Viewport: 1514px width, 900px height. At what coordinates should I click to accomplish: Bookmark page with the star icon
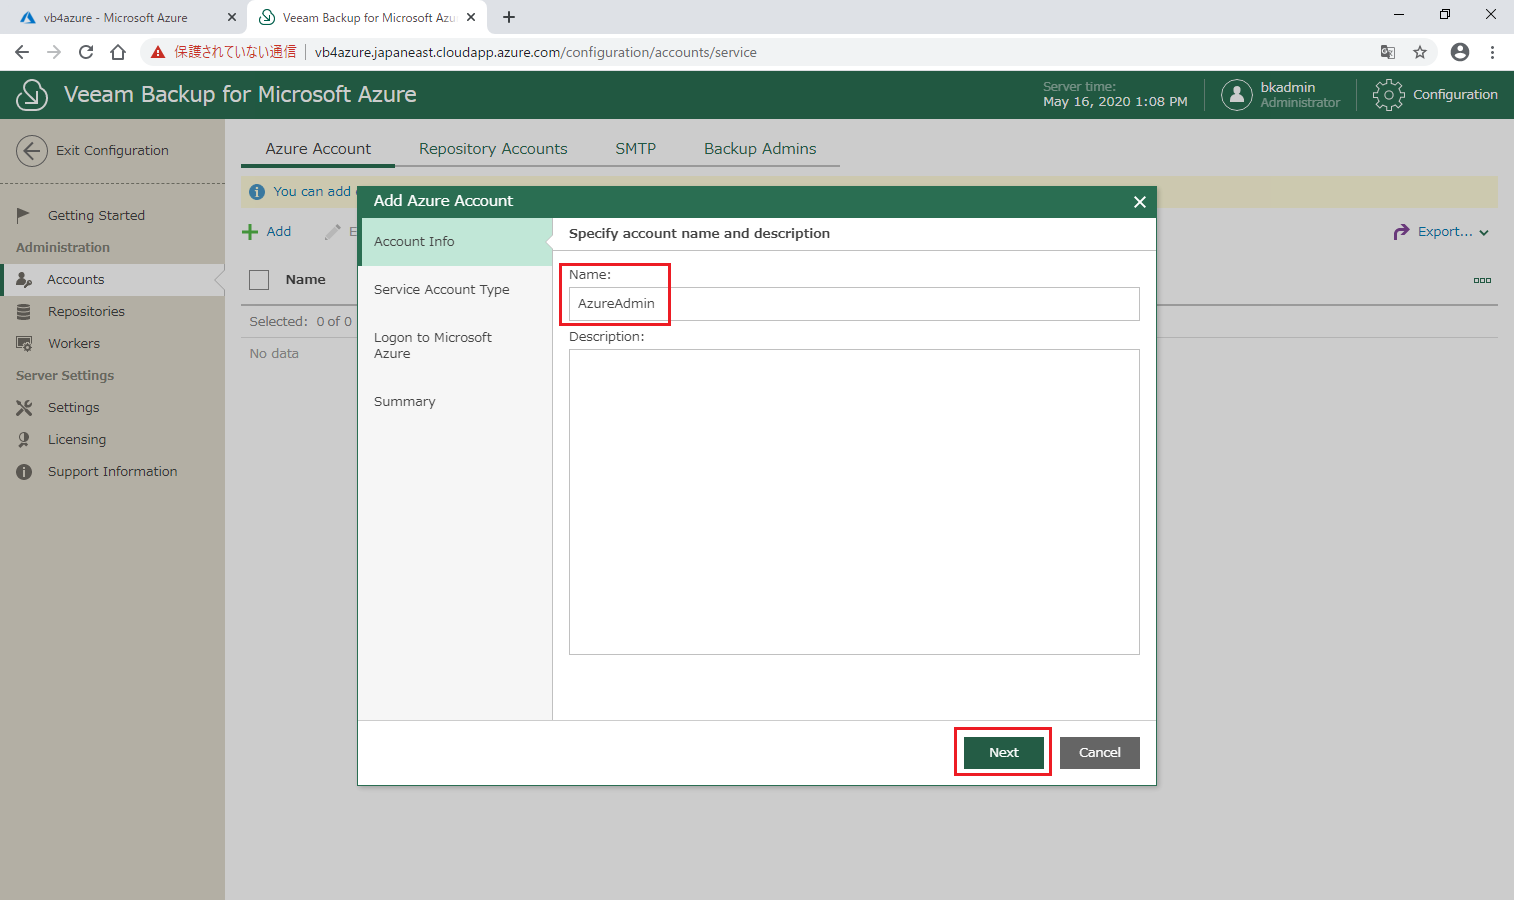point(1420,52)
